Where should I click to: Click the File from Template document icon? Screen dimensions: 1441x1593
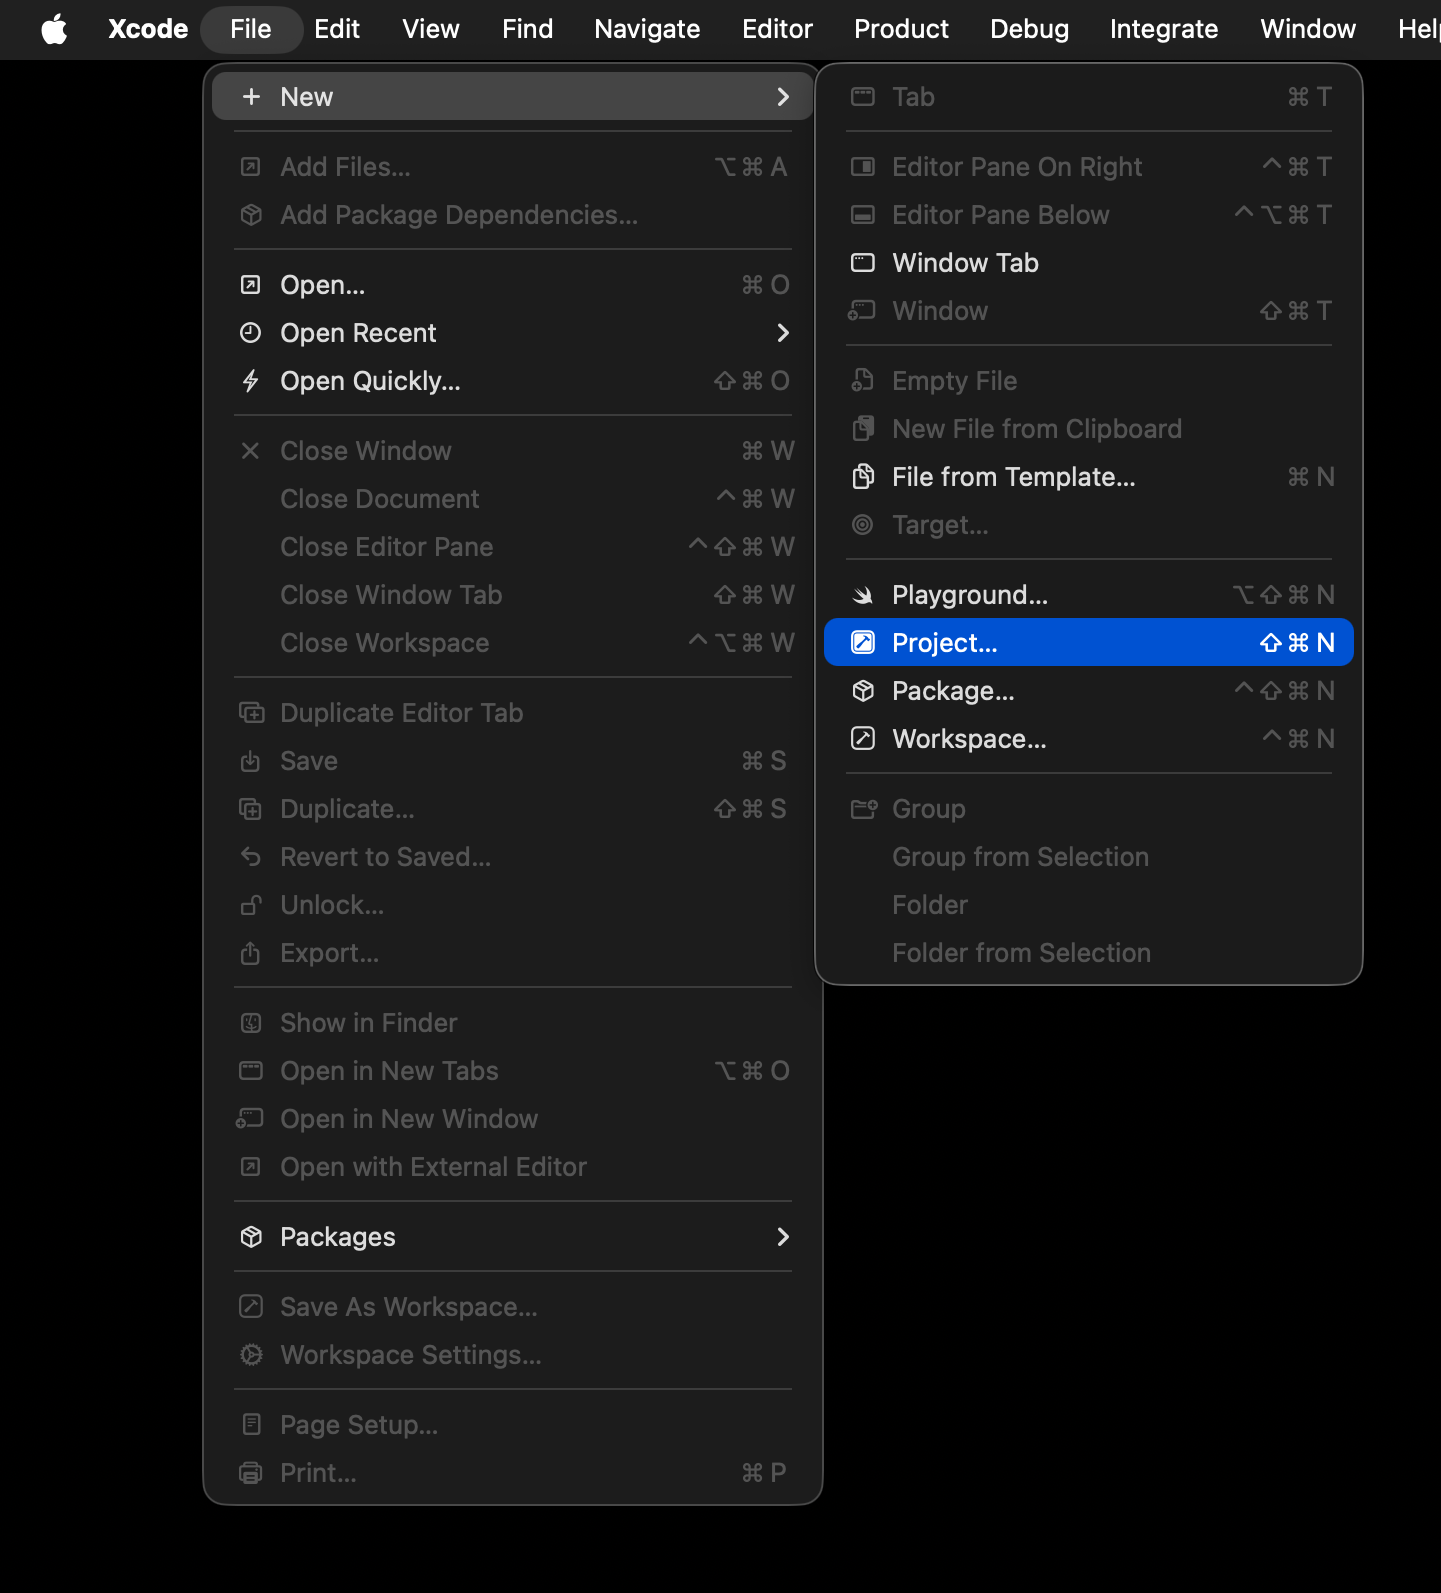[x=862, y=477]
